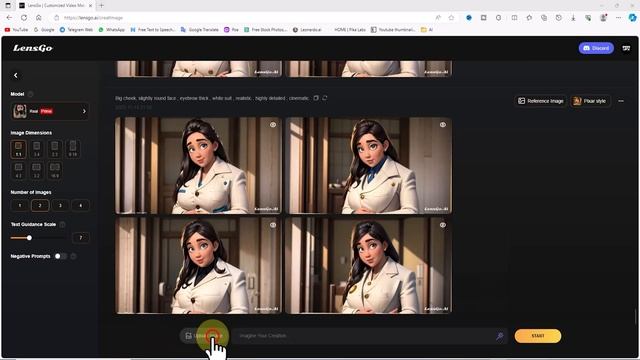Set number of images to 3
The width and height of the screenshot is (640, 360).
pyautogui.click(x=60, y=205)
